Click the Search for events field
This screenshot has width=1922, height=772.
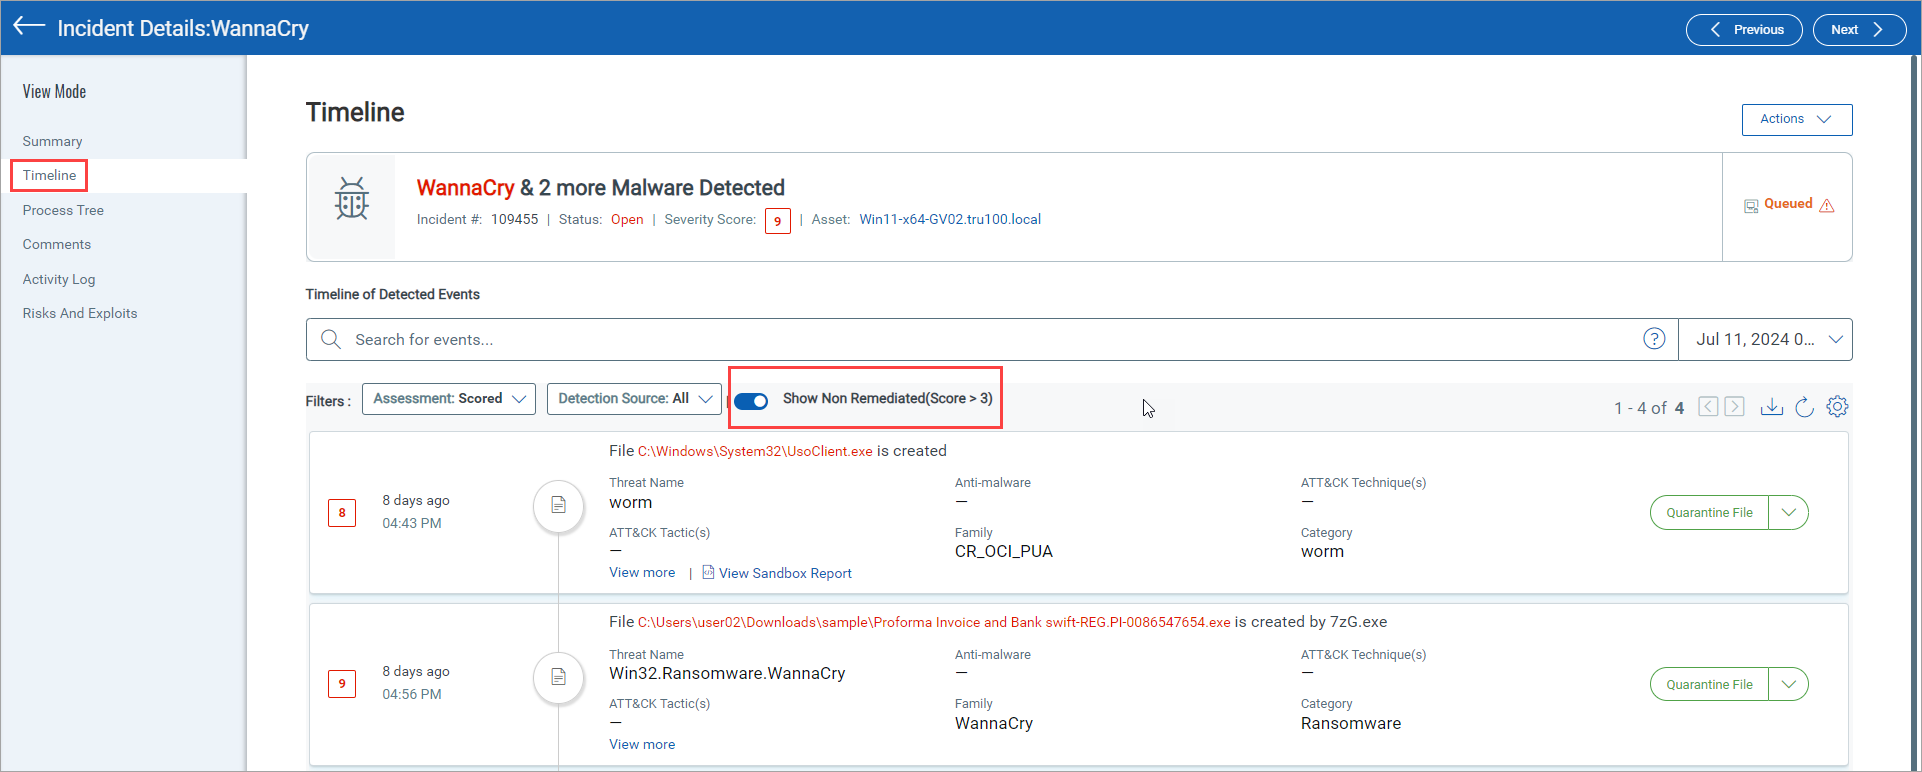(x=990, y=339)
